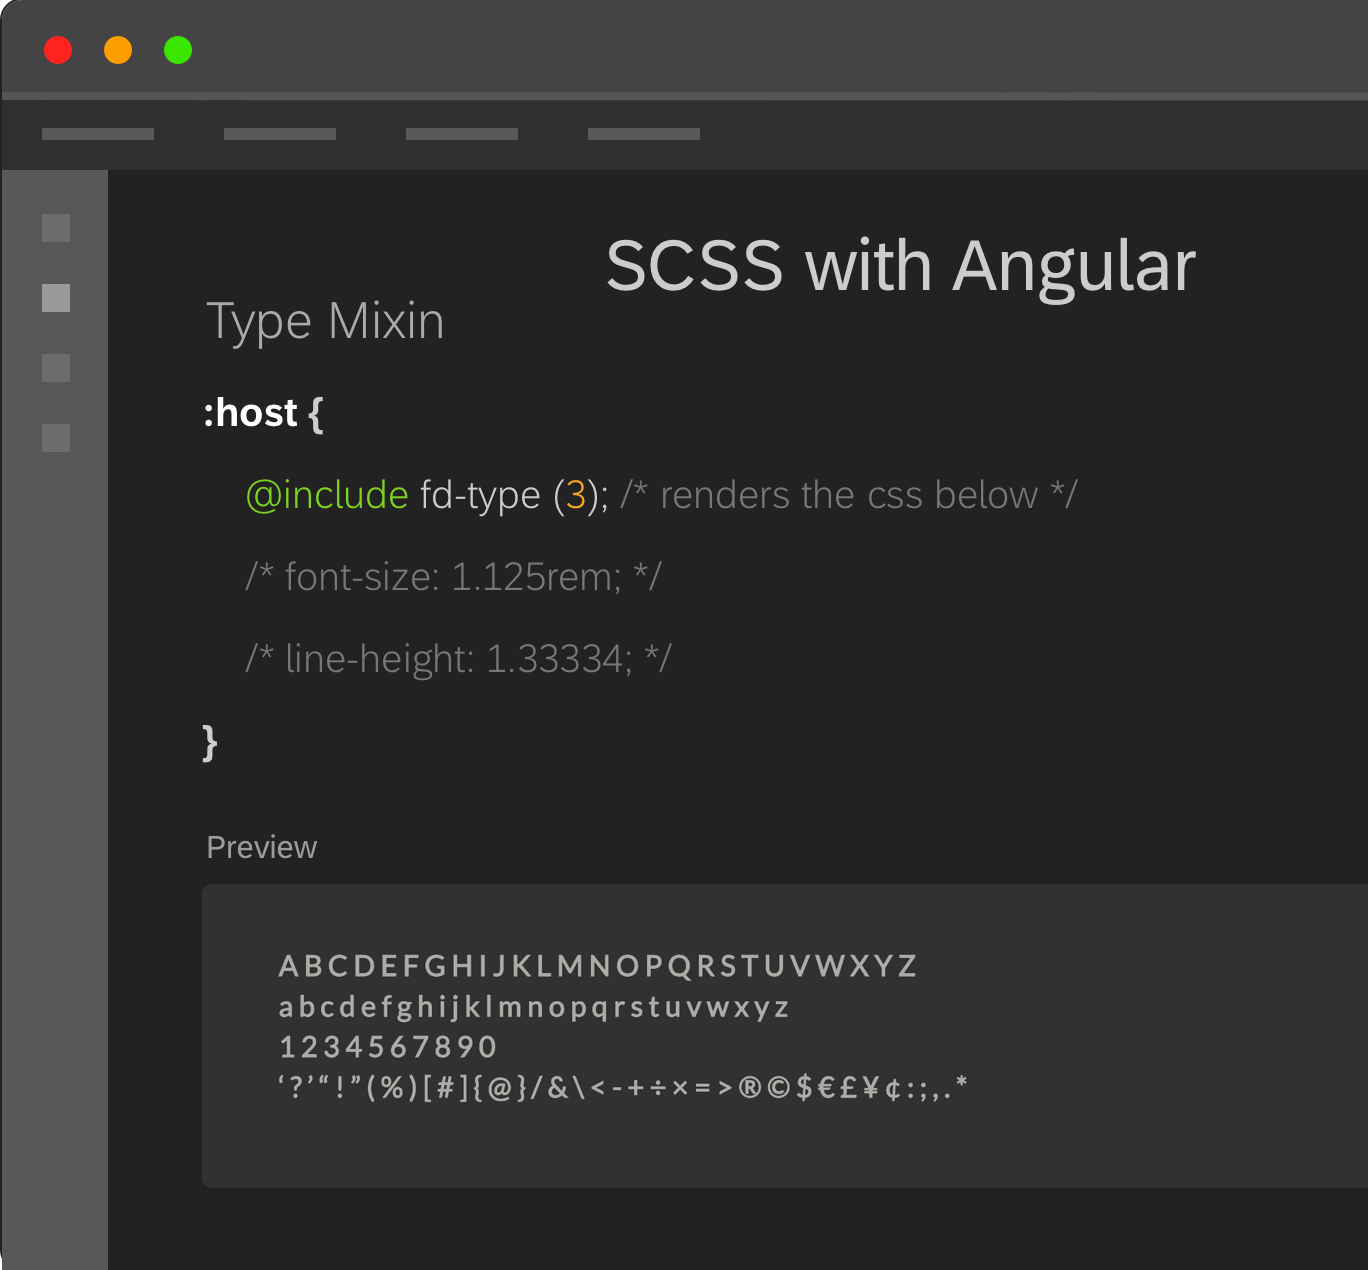Open the first menu bar placeholder item
This screenshot has width=1368, height=1270.
click(x=98, y=134)
